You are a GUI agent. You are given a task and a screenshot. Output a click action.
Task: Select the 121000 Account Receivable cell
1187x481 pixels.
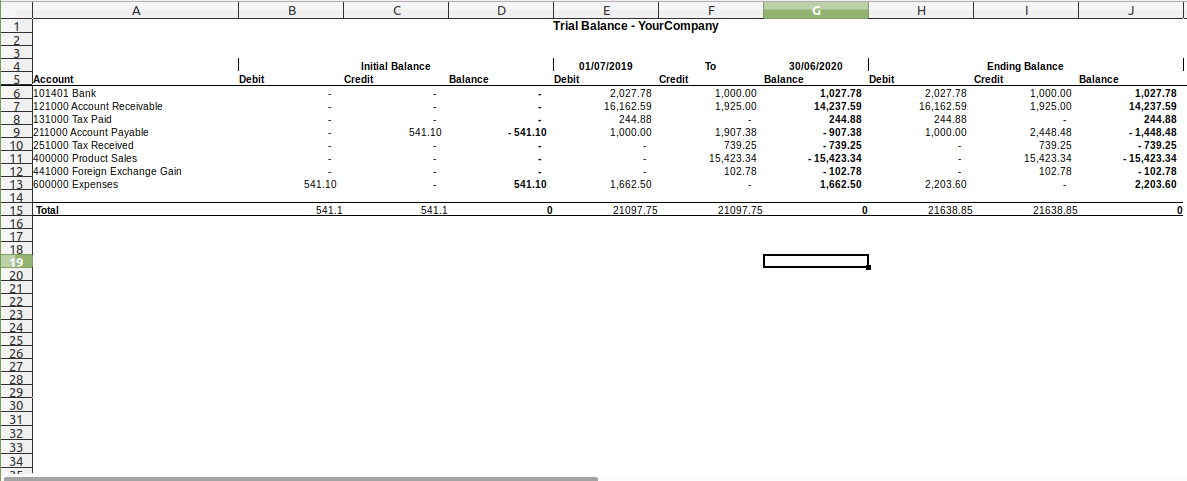[98, 106]
